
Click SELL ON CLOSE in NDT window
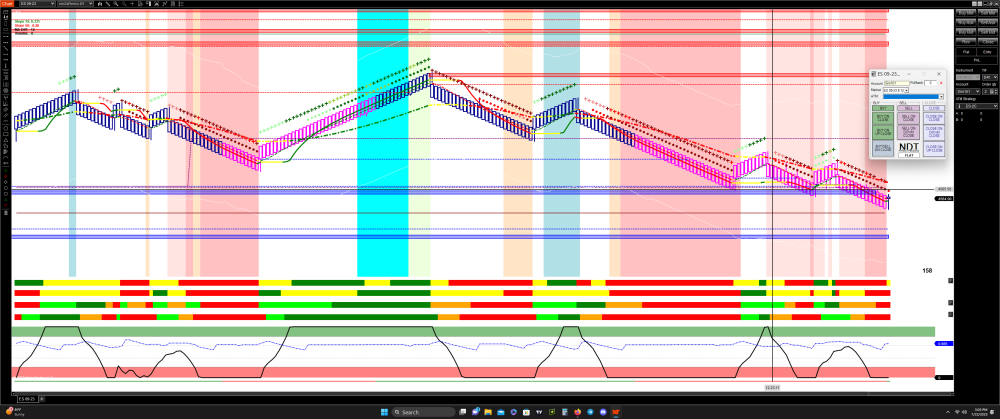pos(908,118)
